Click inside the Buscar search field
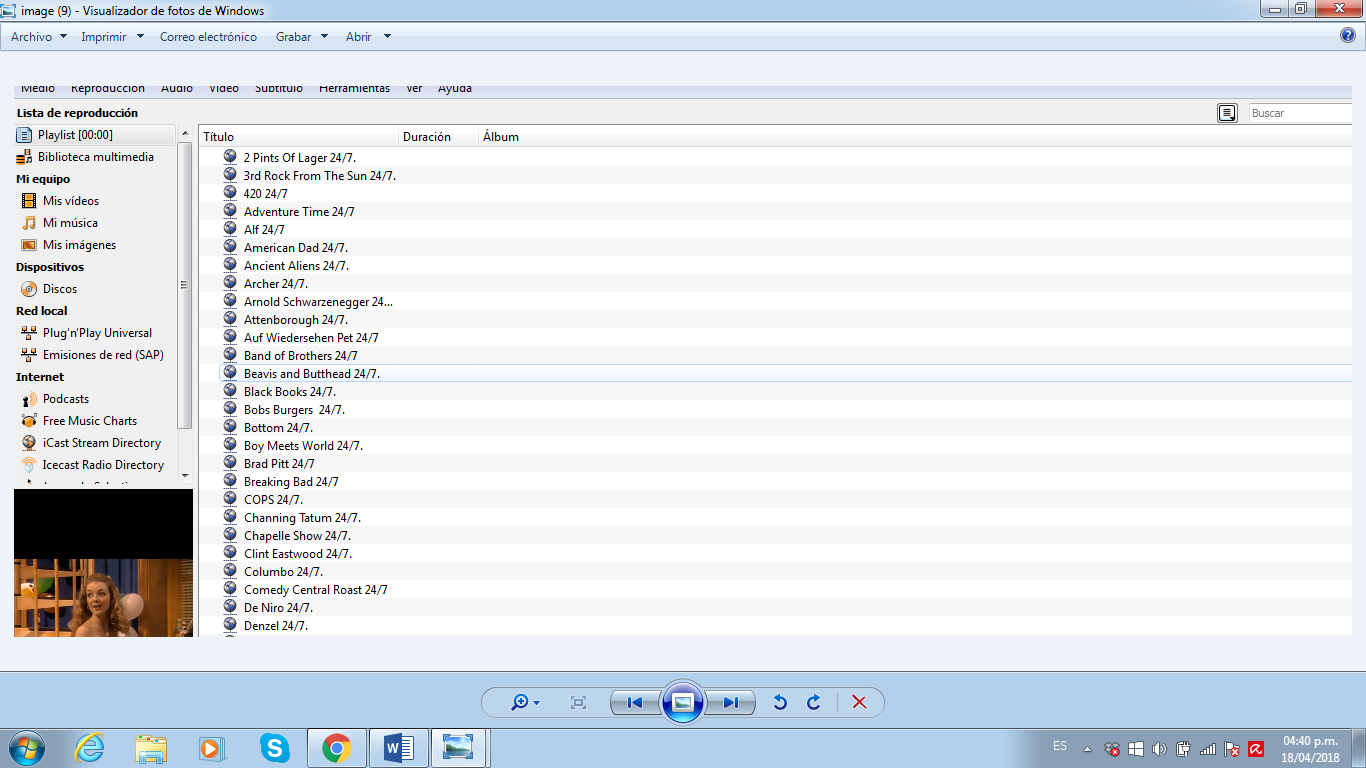The height and width of the screenshot is (768, 1366). click(1300, 113)
